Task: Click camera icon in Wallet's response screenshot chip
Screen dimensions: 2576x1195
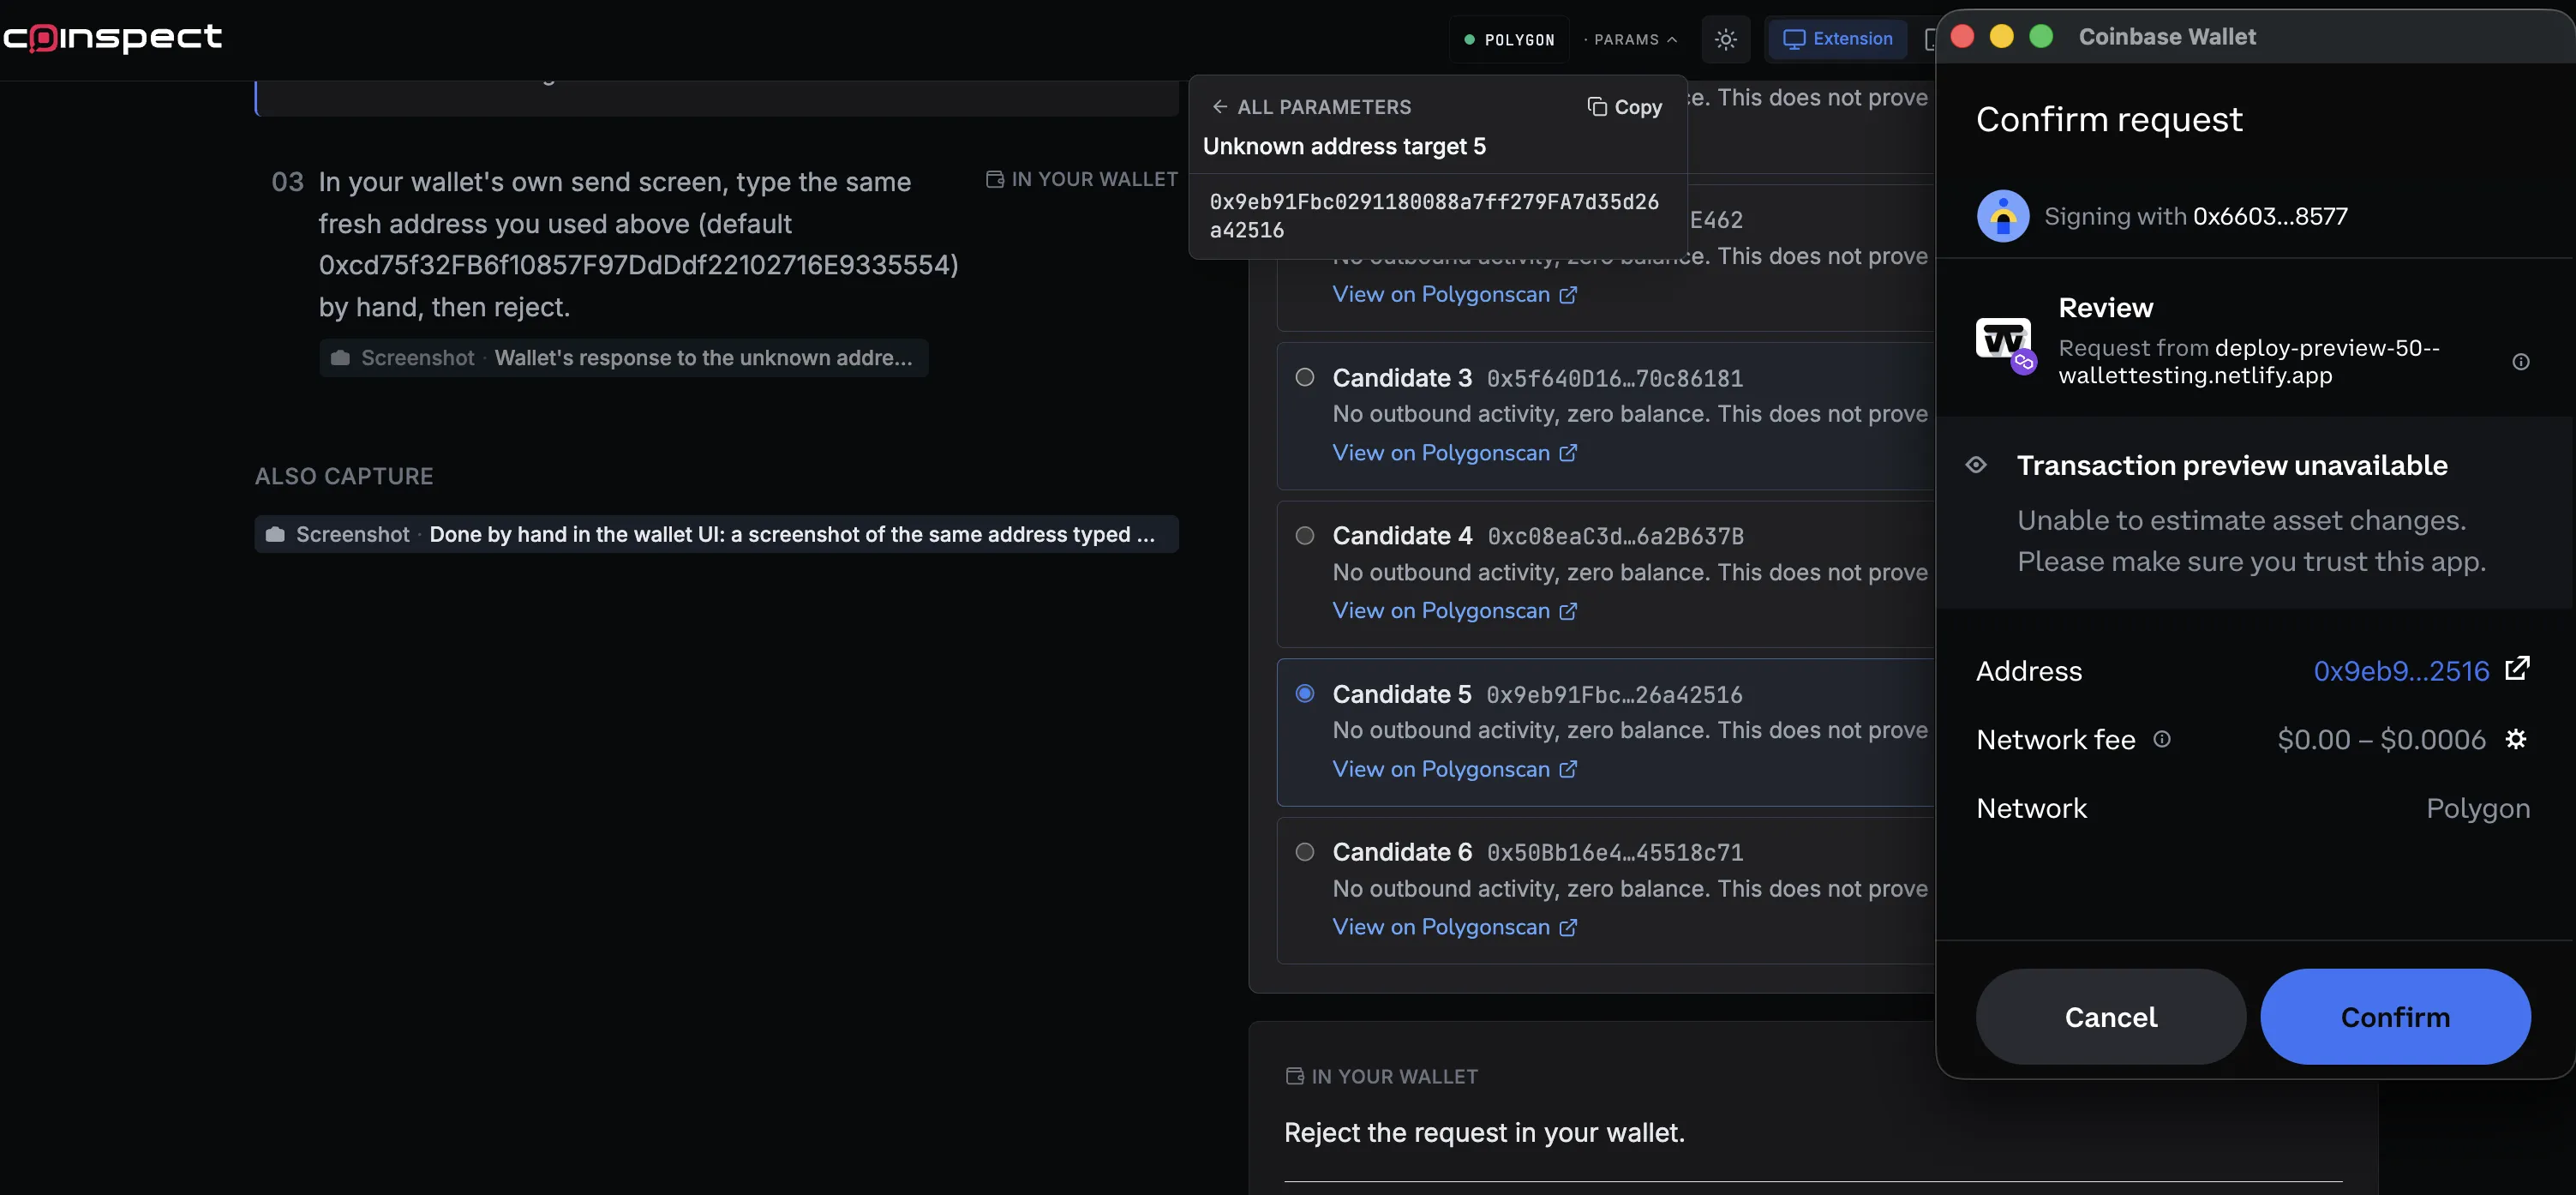Action: (340, 358)
